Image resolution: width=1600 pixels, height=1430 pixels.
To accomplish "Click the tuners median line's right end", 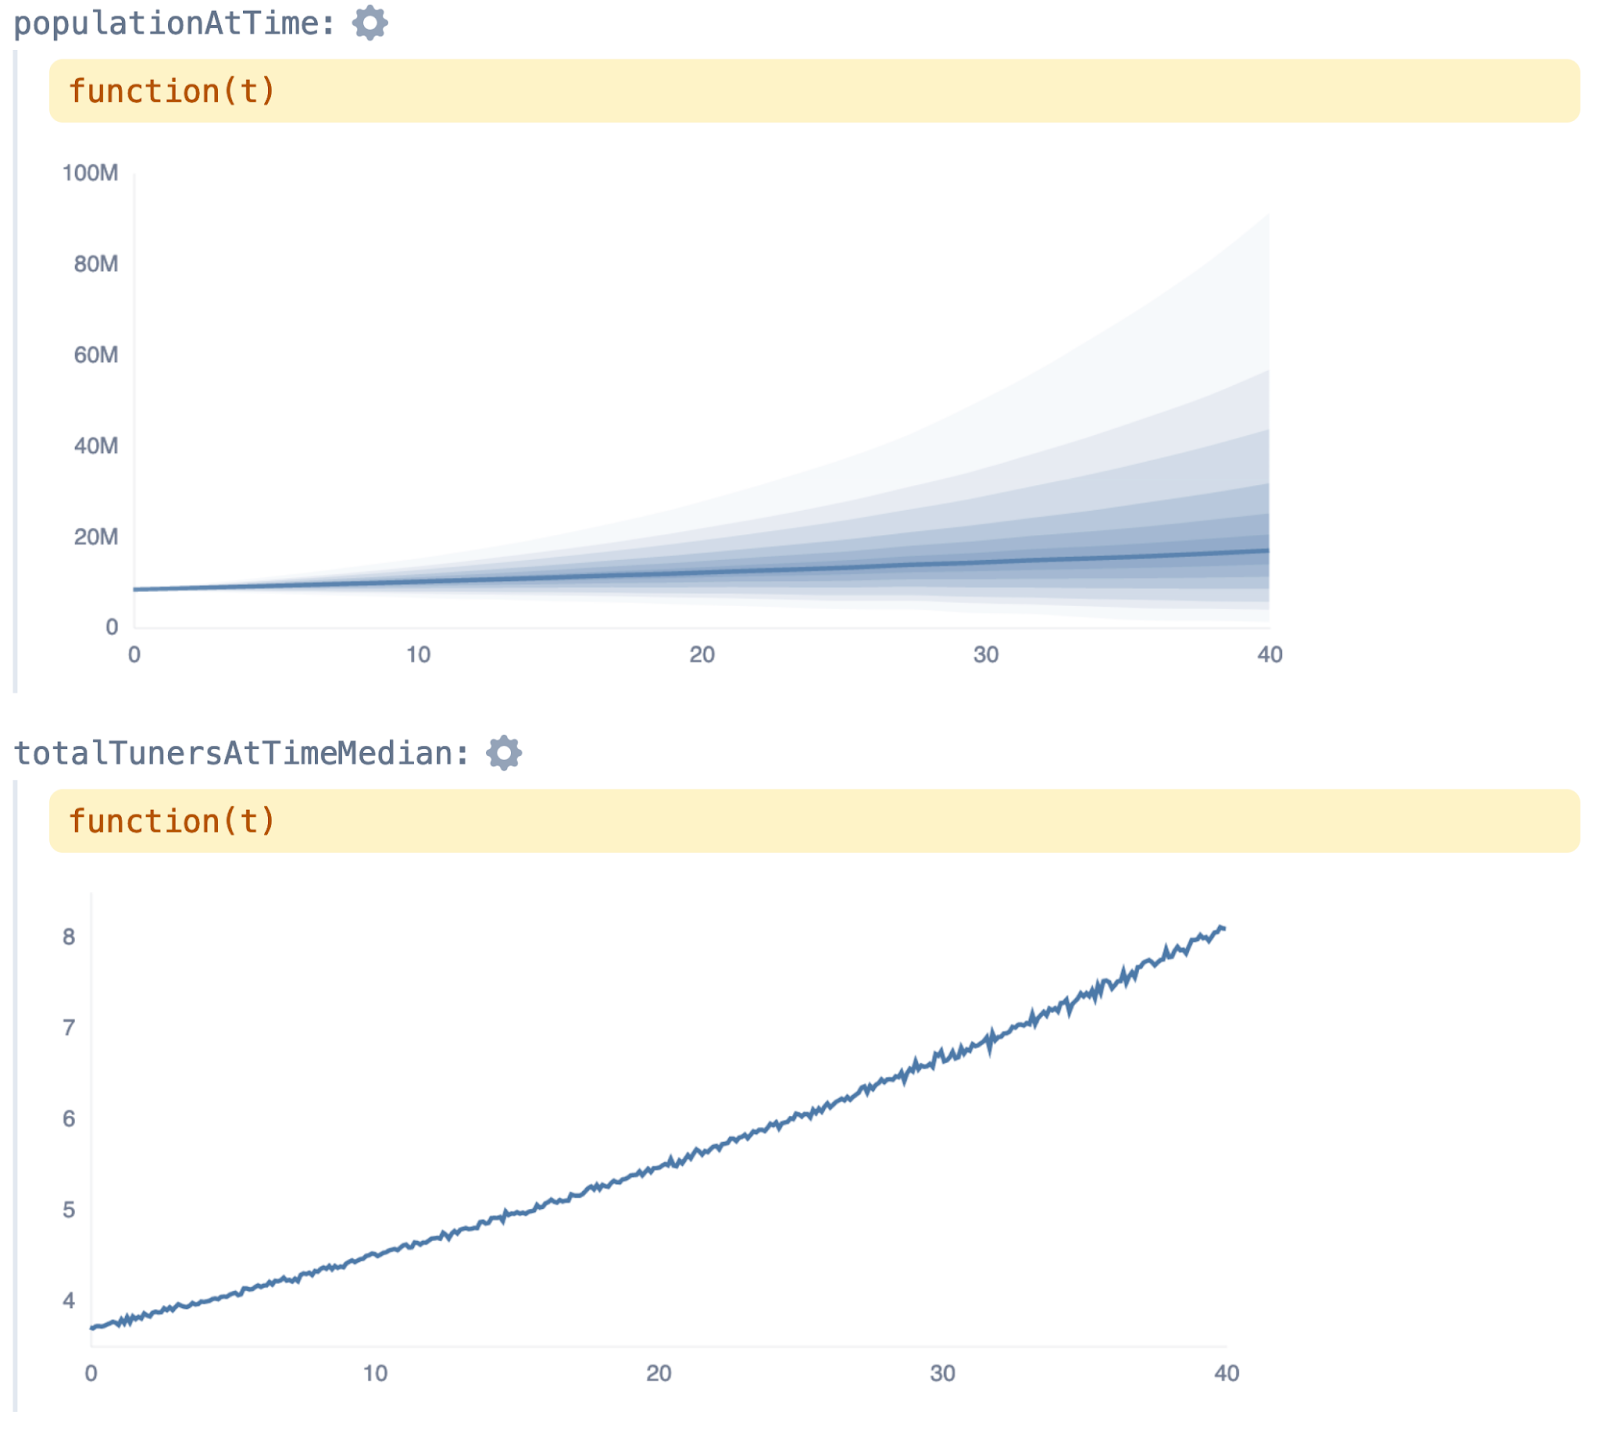I will click(1221, 930).
